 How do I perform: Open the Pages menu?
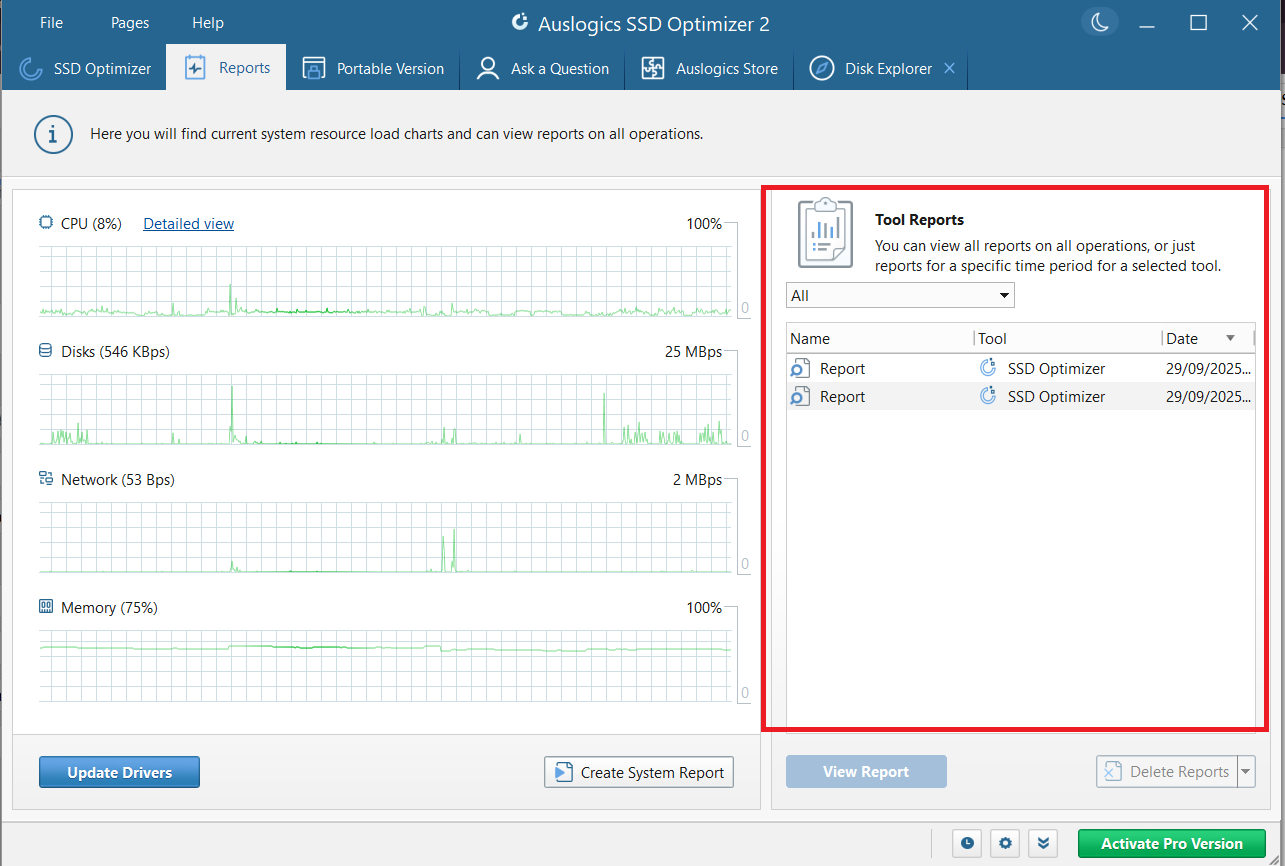tap(129, 22)
